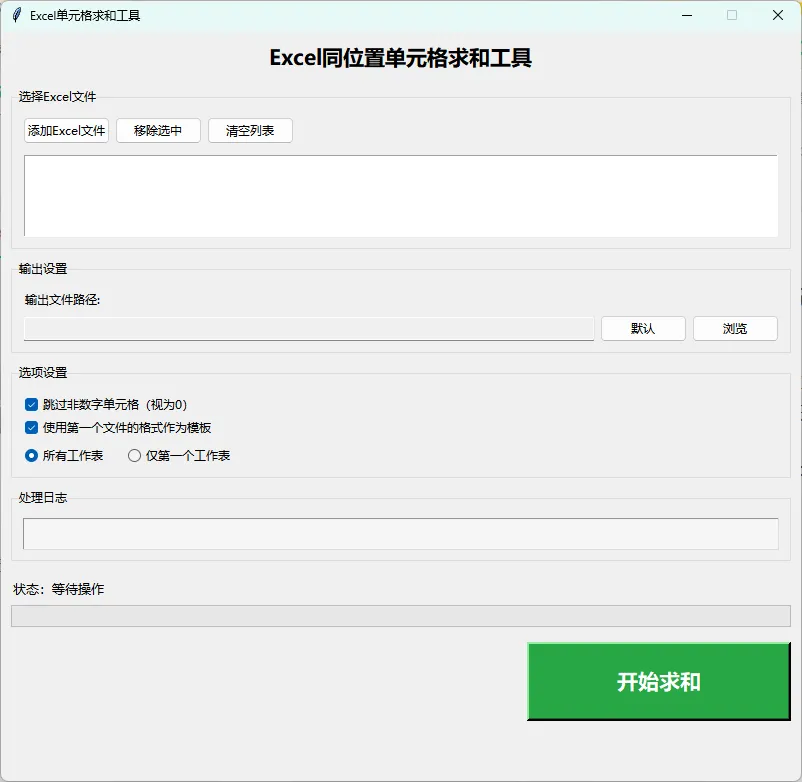802x782 pixels.
Task: Click the 处理日志 group label
Action: (43, 498)
